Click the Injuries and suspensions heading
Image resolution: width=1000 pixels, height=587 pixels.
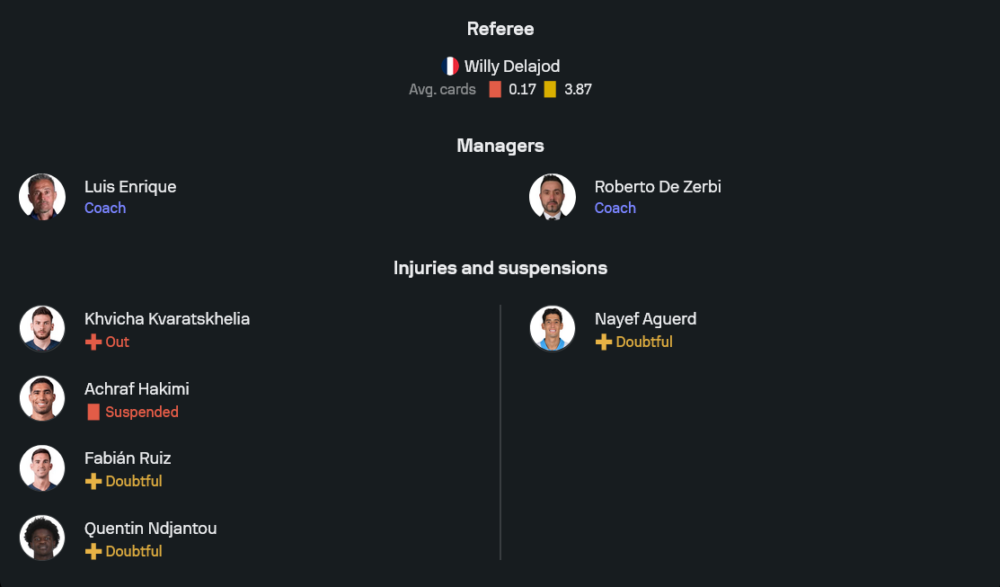click(500, 268)
